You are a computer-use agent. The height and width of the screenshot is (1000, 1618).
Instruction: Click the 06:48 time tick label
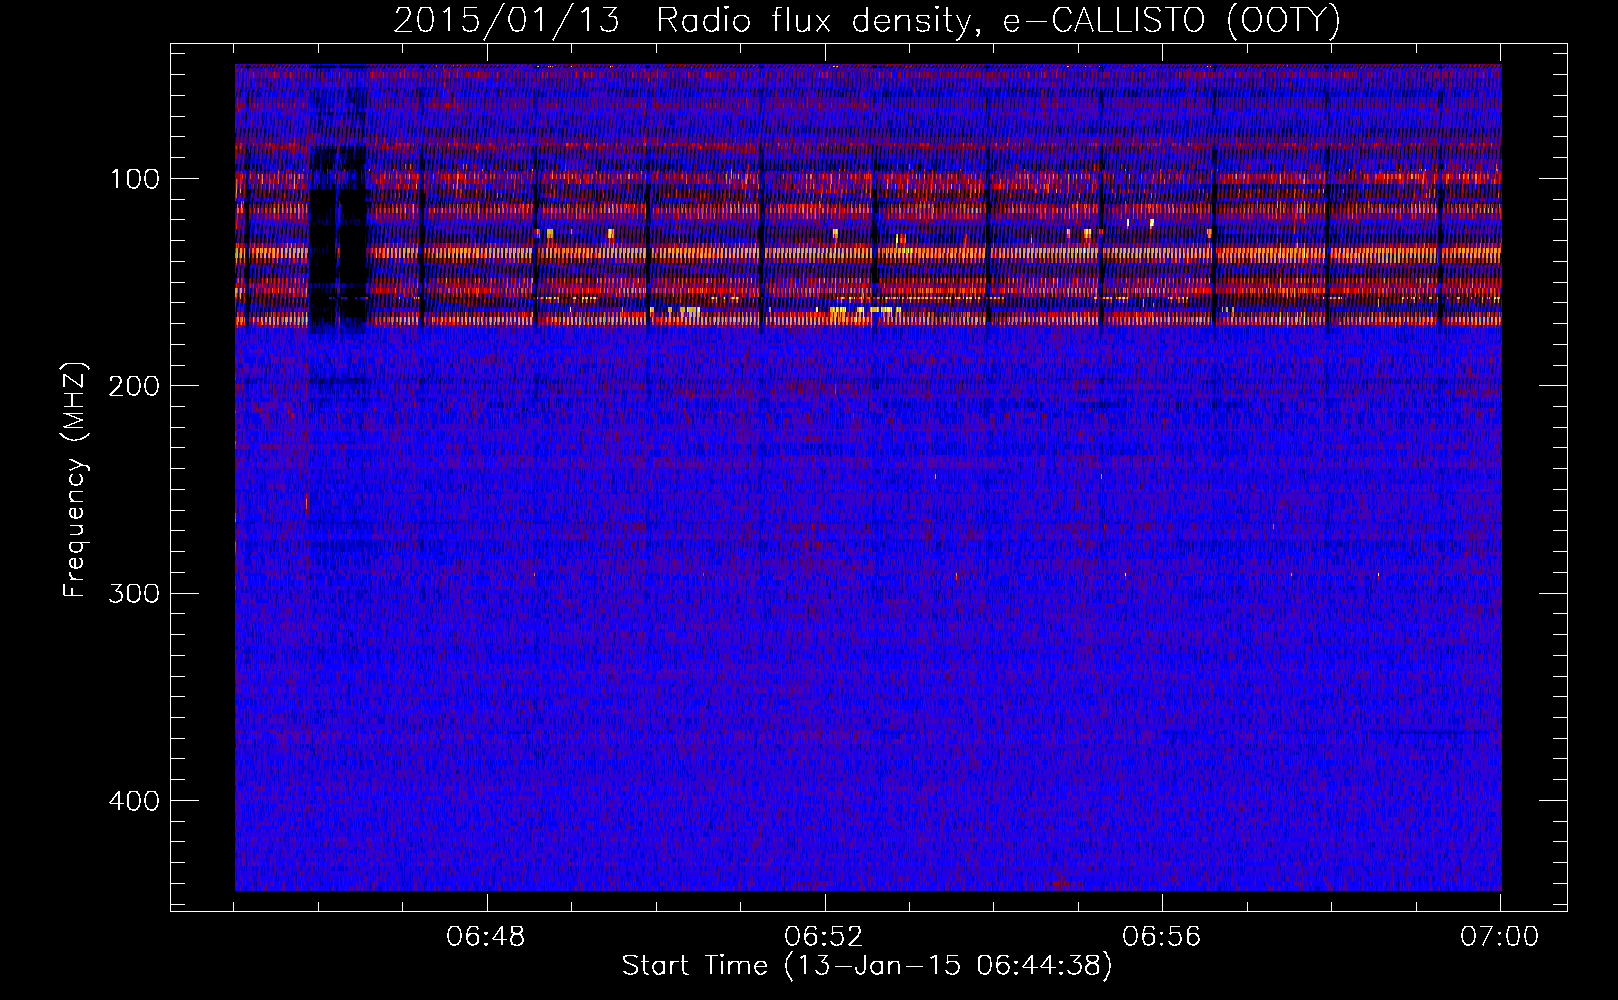coord(486,937)
